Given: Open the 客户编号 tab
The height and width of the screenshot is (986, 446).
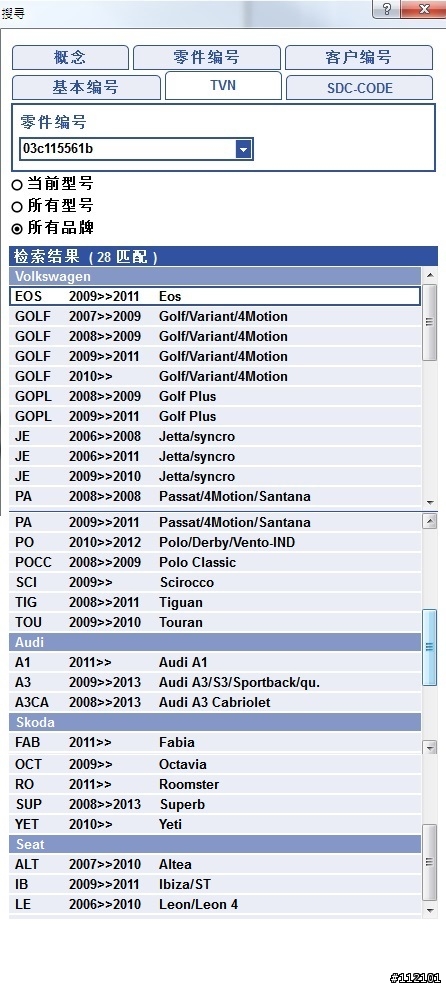Looking at the screenshot, I should [x=359, y=58].
